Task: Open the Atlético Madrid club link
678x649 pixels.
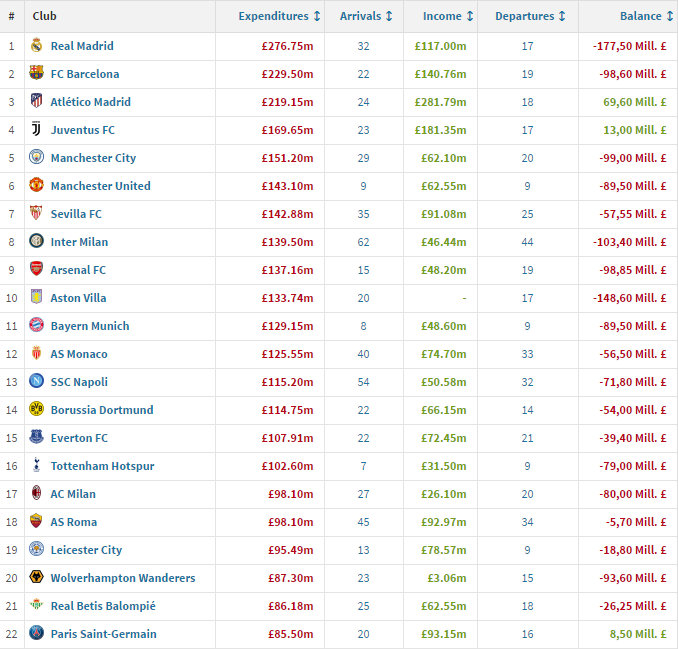Action: [x=90, y=102]
